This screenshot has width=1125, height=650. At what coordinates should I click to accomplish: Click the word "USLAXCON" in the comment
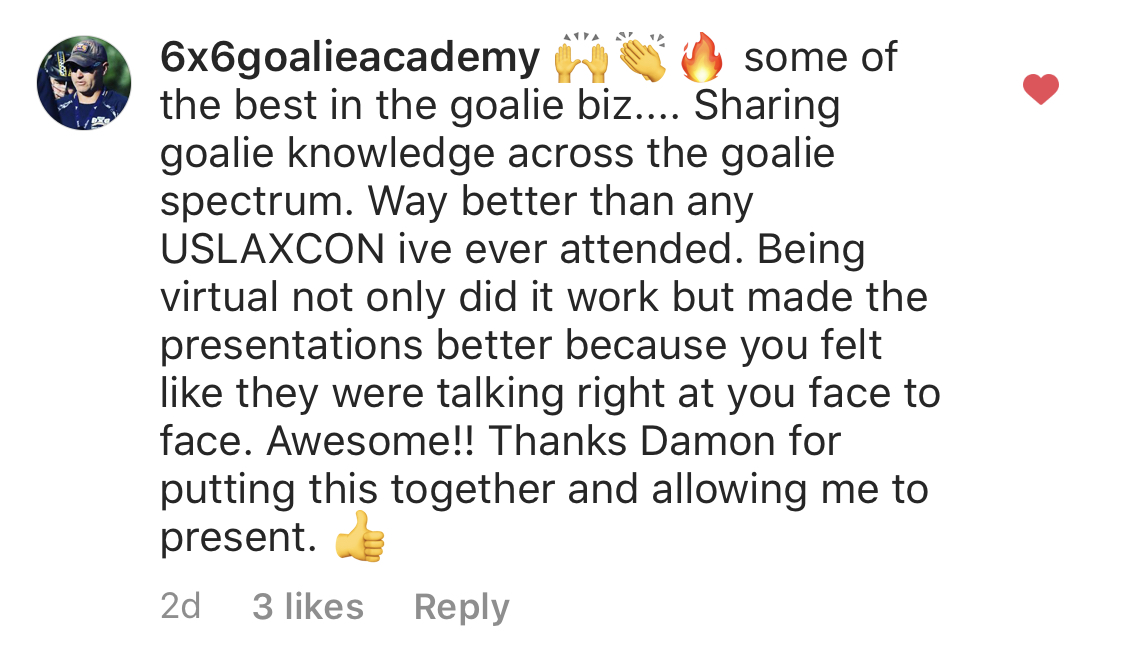coord(272,251)
